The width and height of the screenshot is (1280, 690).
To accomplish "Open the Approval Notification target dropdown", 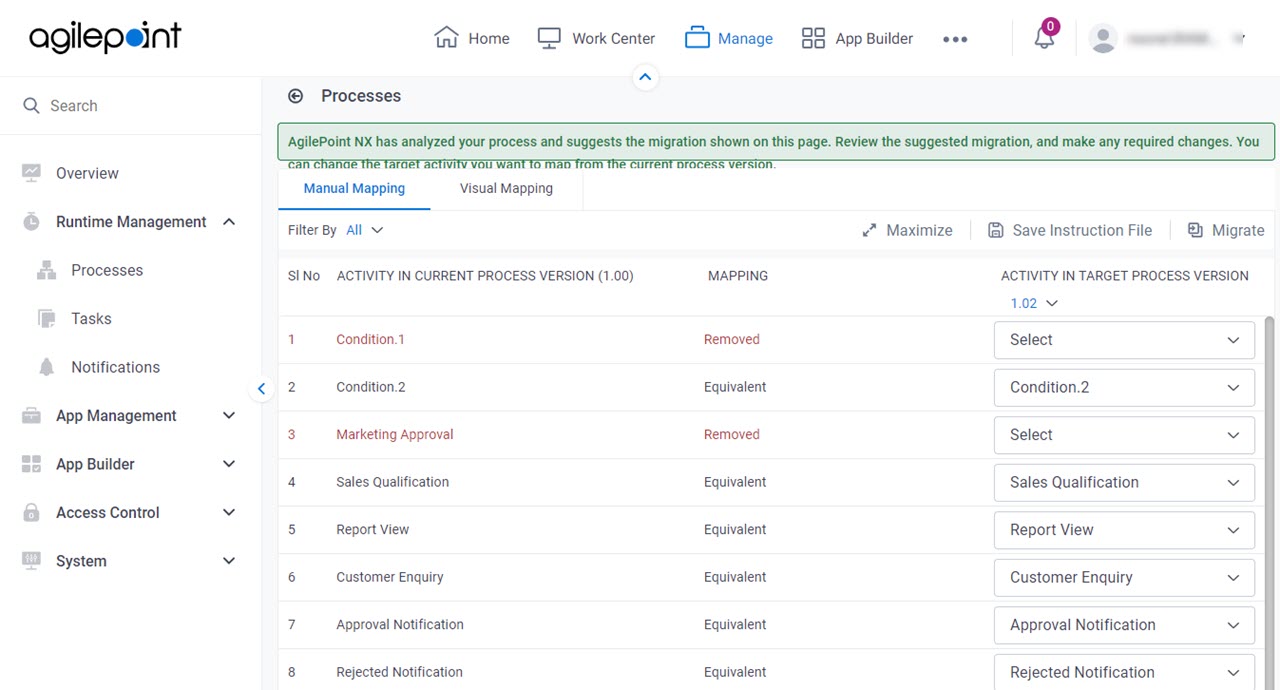I will point(1124,625).
